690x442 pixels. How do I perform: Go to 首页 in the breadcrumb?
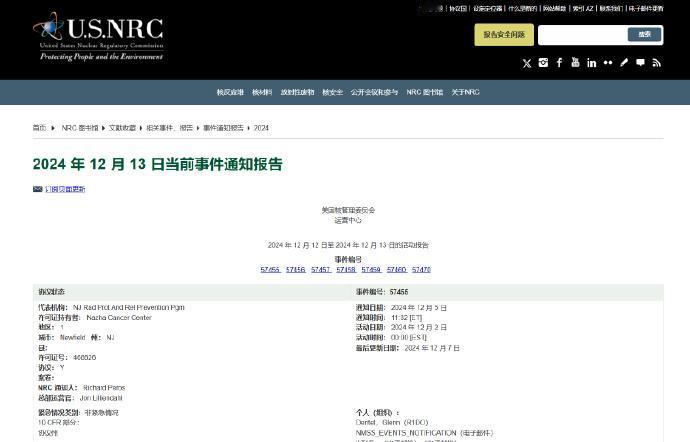(39, 128)
